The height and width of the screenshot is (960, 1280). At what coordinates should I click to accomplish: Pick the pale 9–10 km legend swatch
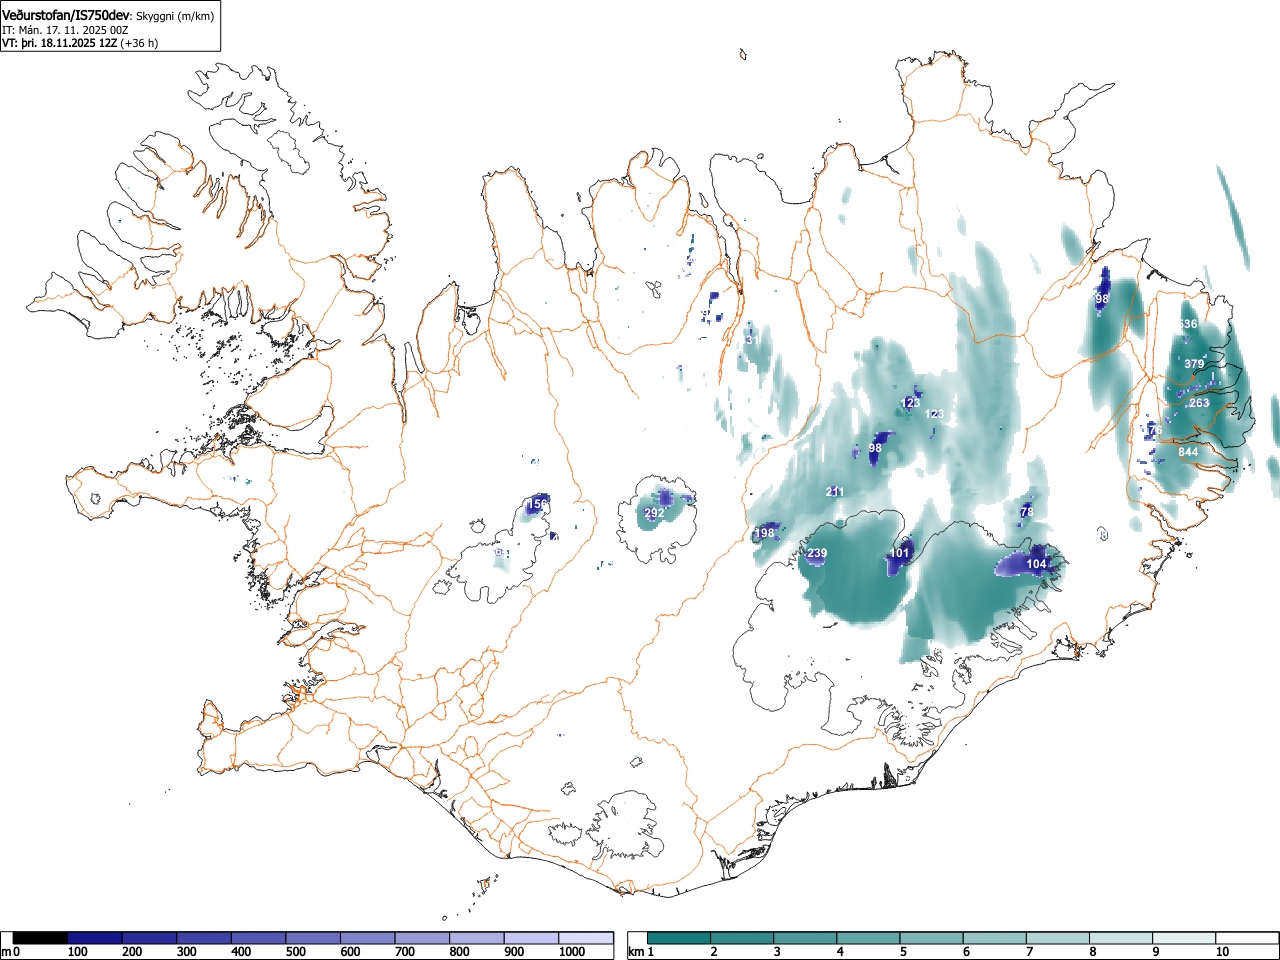(x=1183, y=938)
